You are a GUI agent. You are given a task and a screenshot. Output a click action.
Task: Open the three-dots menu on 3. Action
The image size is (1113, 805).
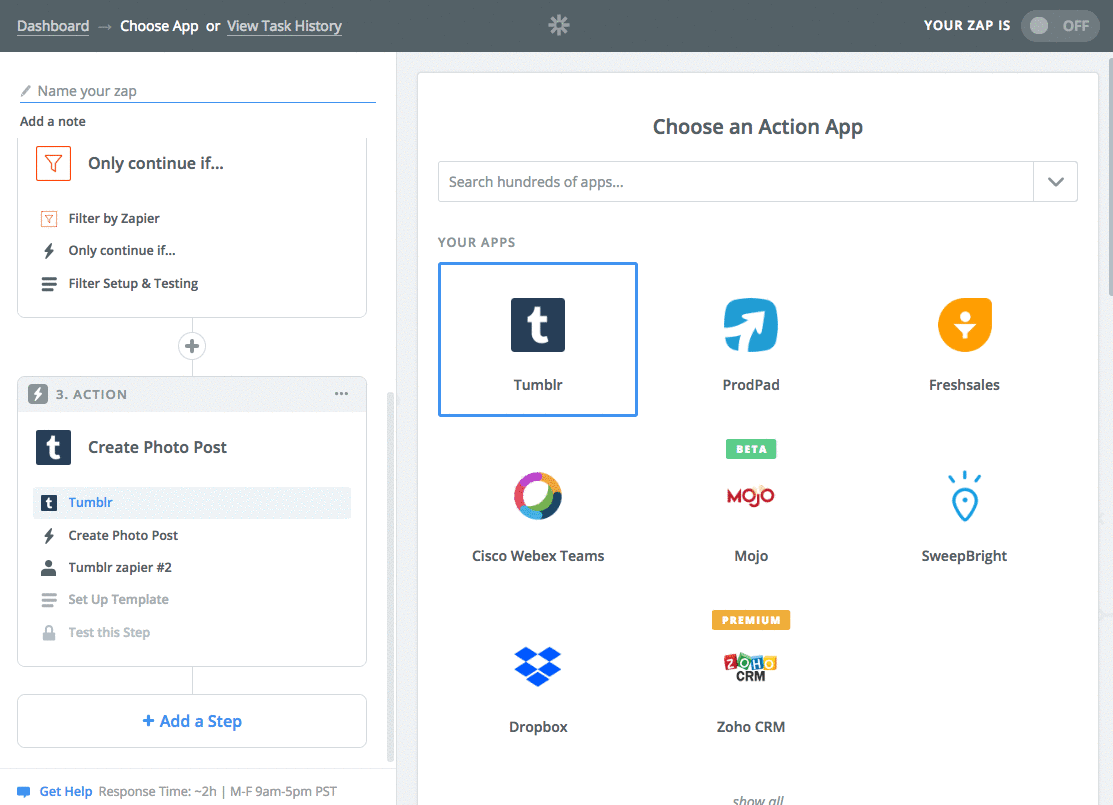point(341,394)
